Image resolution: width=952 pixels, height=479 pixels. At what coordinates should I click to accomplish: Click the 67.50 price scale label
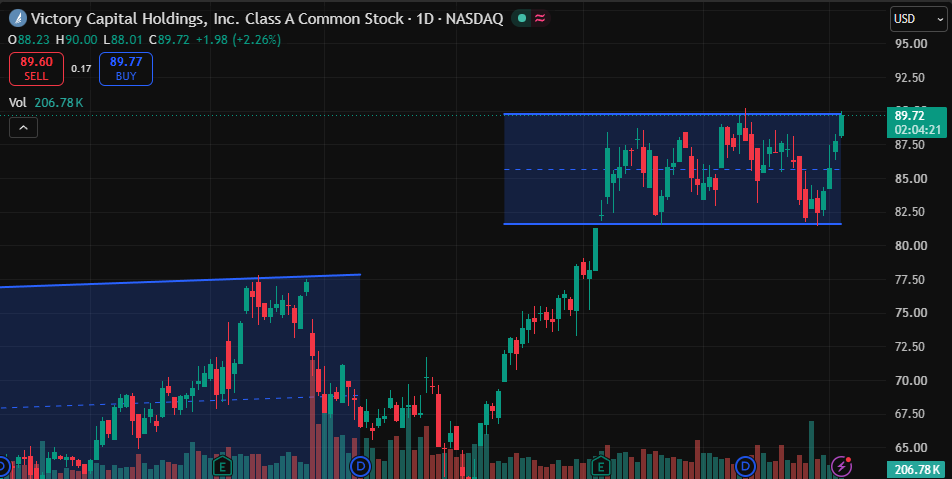coord(912,413)
